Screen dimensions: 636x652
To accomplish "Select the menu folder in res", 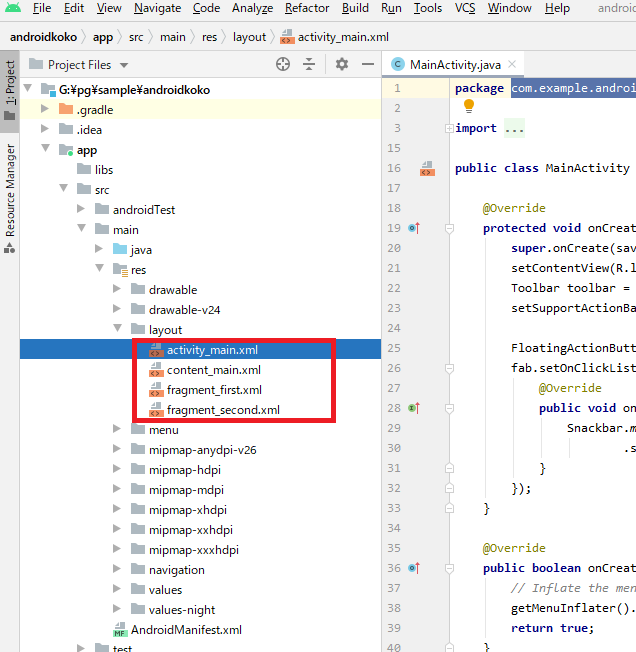I will click(x=164, y=430).
